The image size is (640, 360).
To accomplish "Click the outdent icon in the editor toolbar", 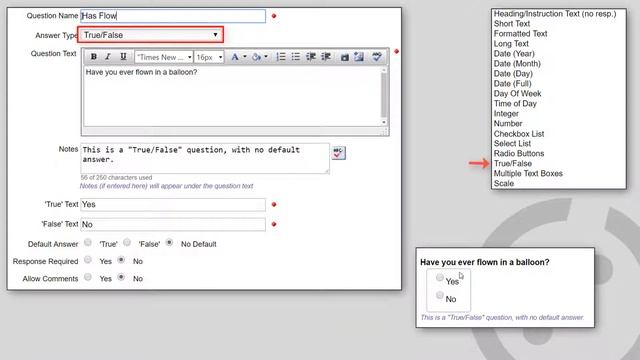I will tap(311, 57).
